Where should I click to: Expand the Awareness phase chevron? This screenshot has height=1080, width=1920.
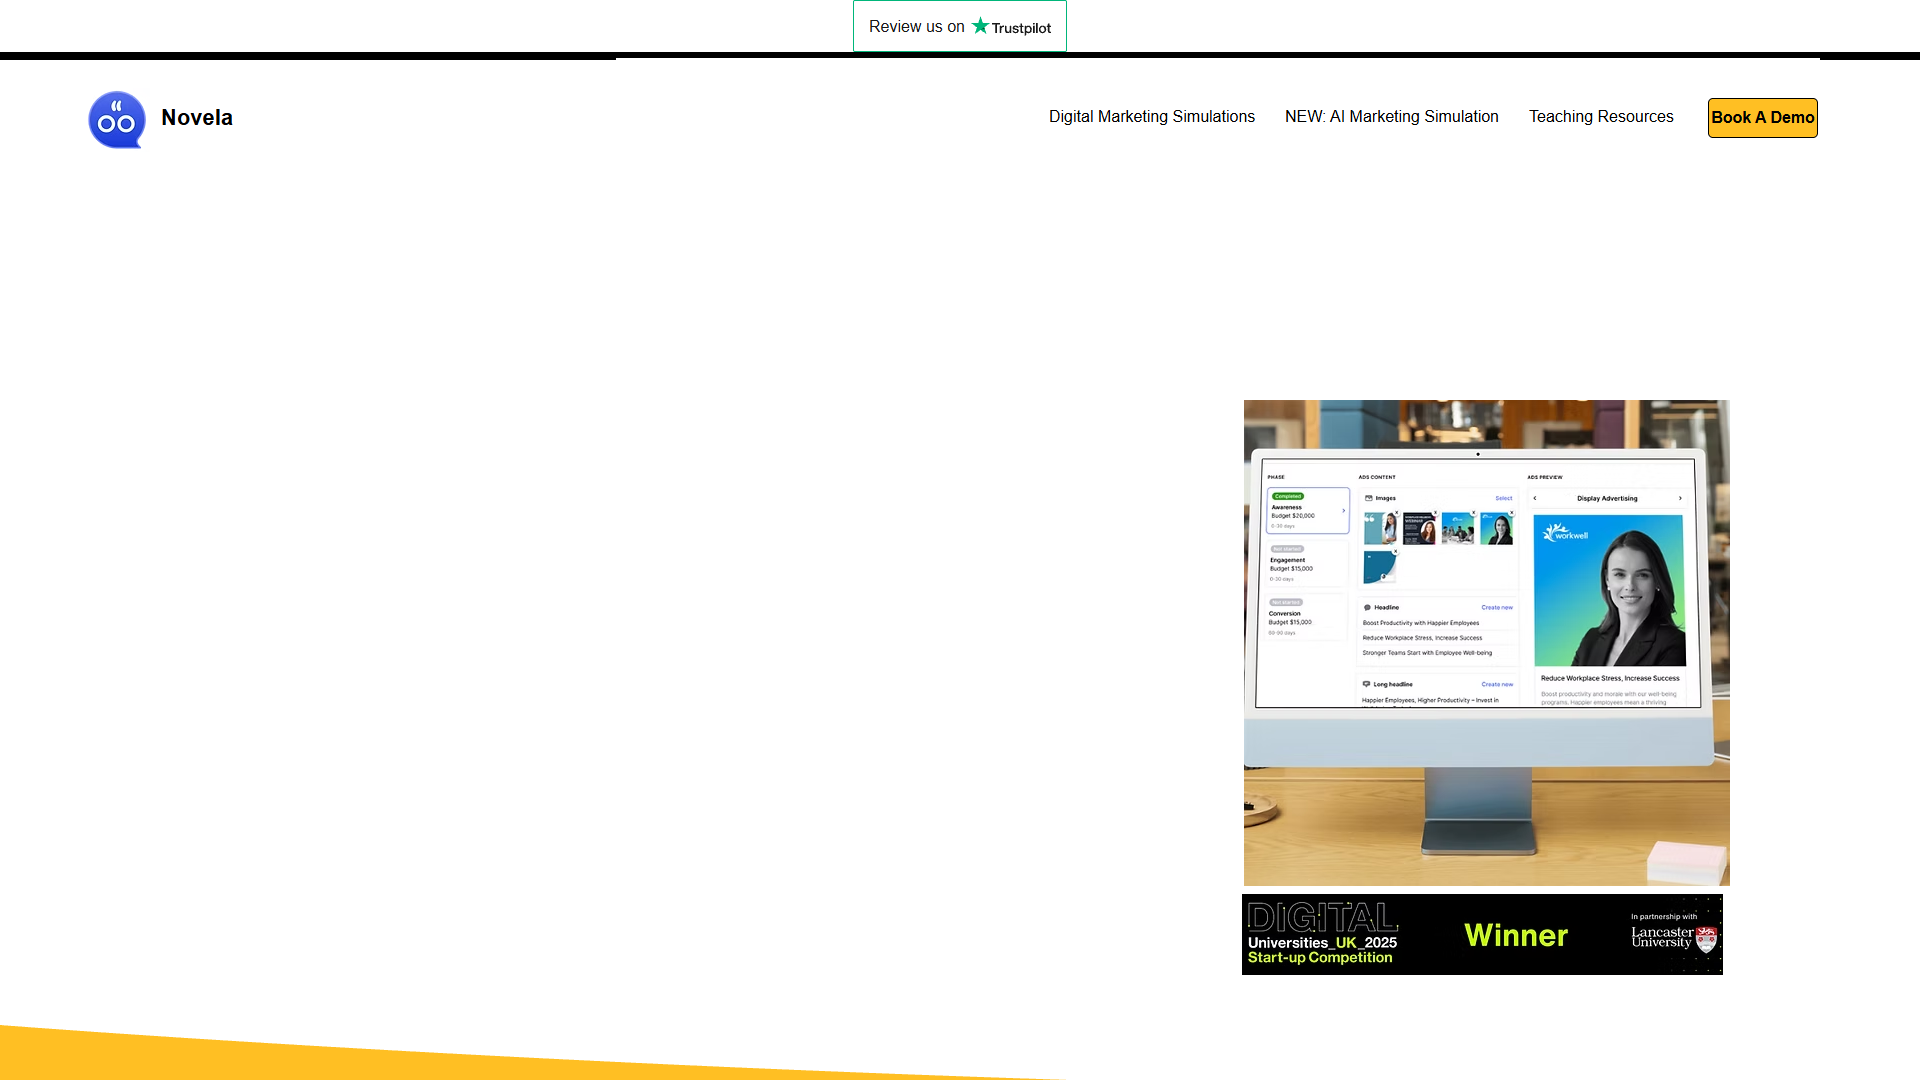point(1343,511)
